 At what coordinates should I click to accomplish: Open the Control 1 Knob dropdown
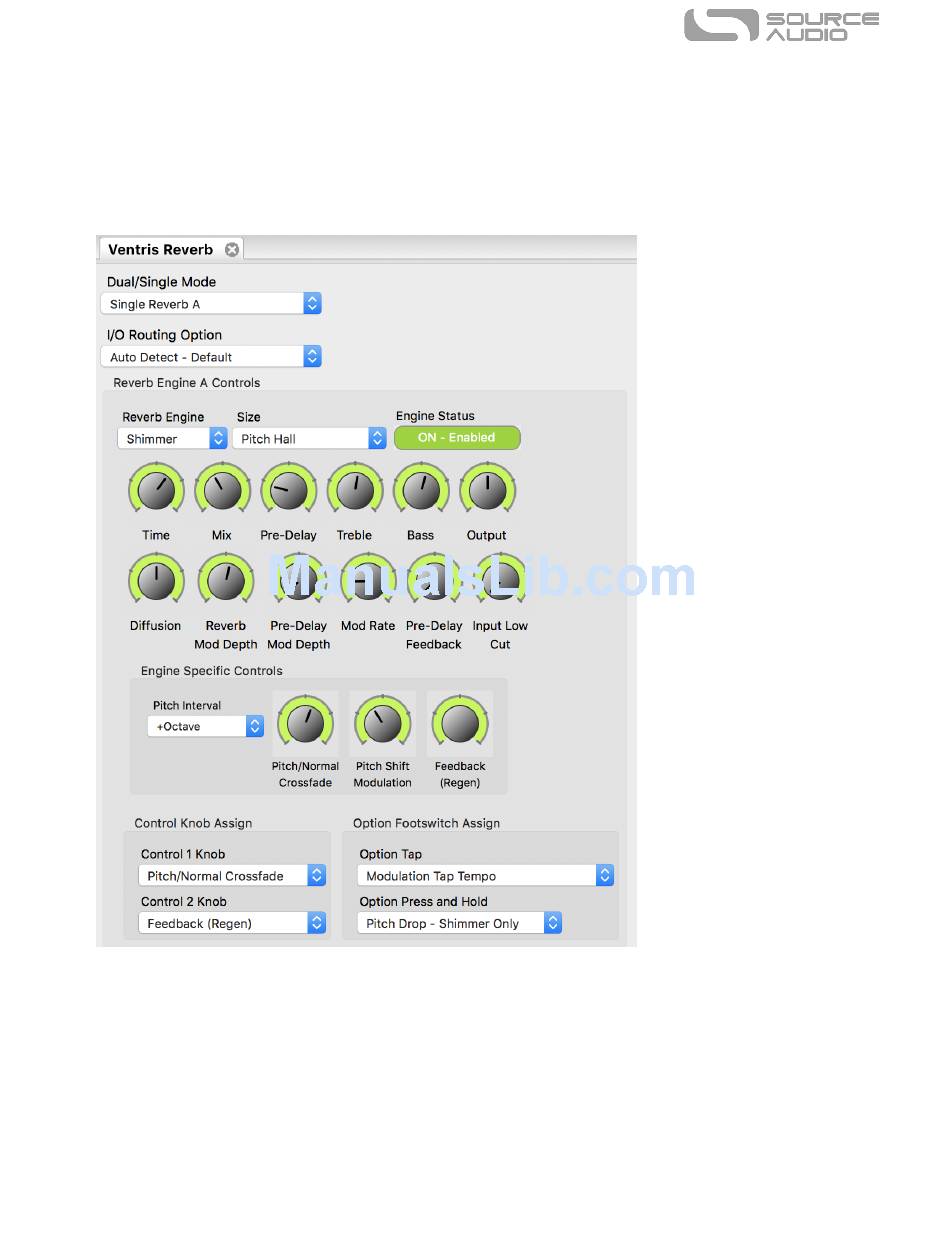point(232,876)
